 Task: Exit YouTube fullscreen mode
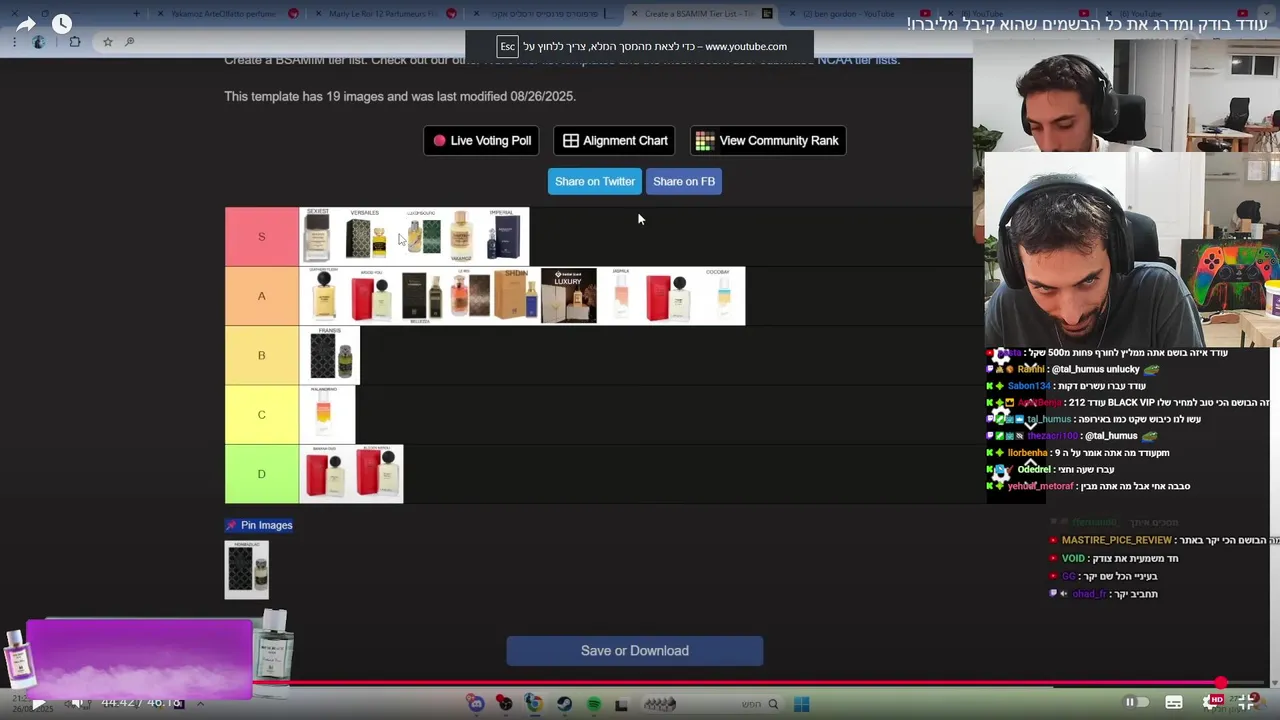coord(1248,703)
